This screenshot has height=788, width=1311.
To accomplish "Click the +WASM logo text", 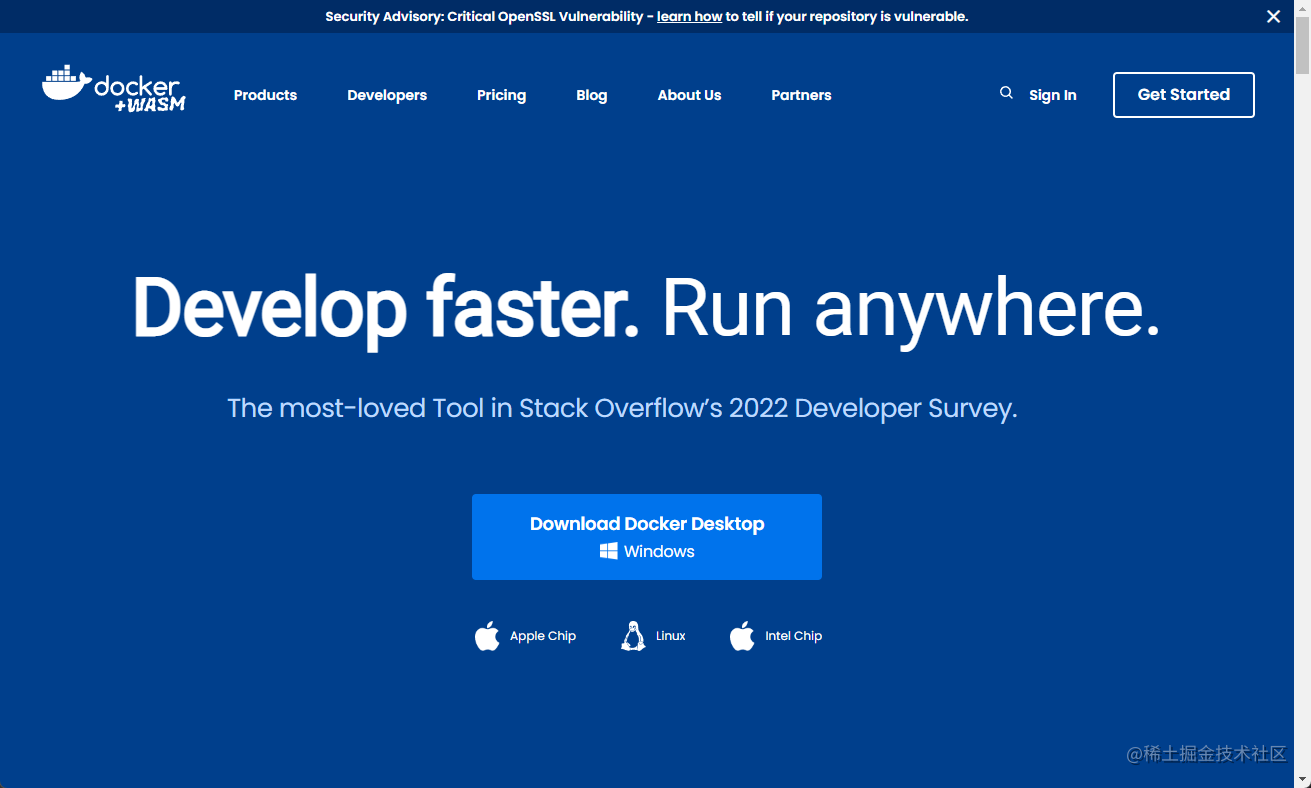I will pos(150,104).
